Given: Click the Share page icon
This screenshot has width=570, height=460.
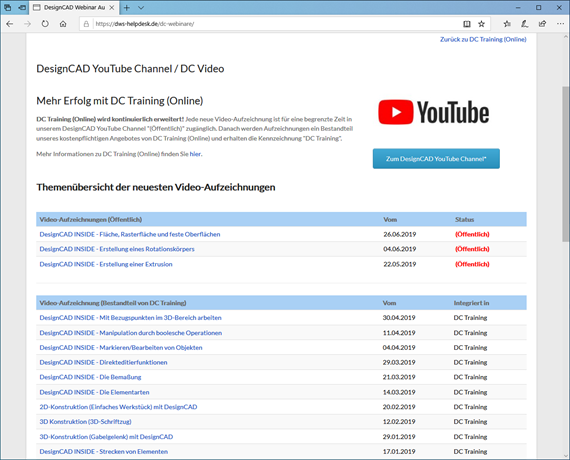Looking at the screenshot, I should pyautogui.click(x=542, y=24).
